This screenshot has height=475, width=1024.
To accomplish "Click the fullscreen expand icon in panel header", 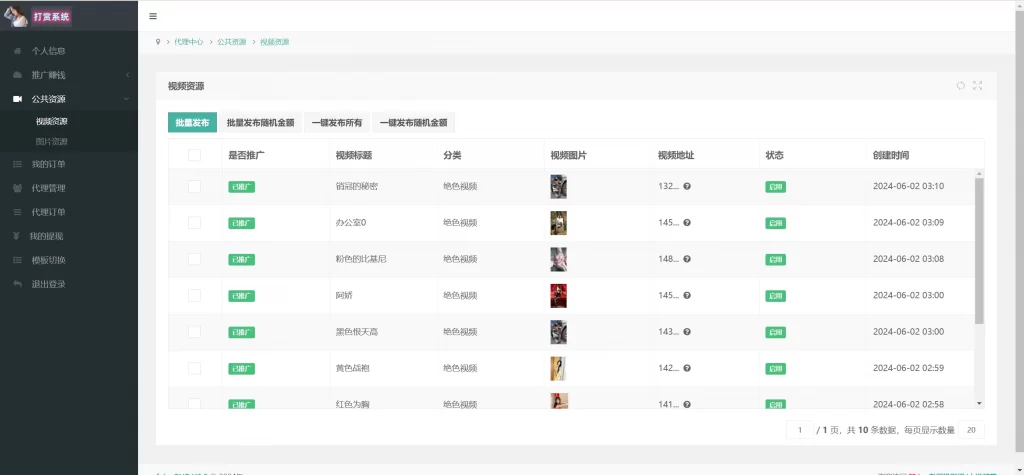I will click(x=978, y=86).
